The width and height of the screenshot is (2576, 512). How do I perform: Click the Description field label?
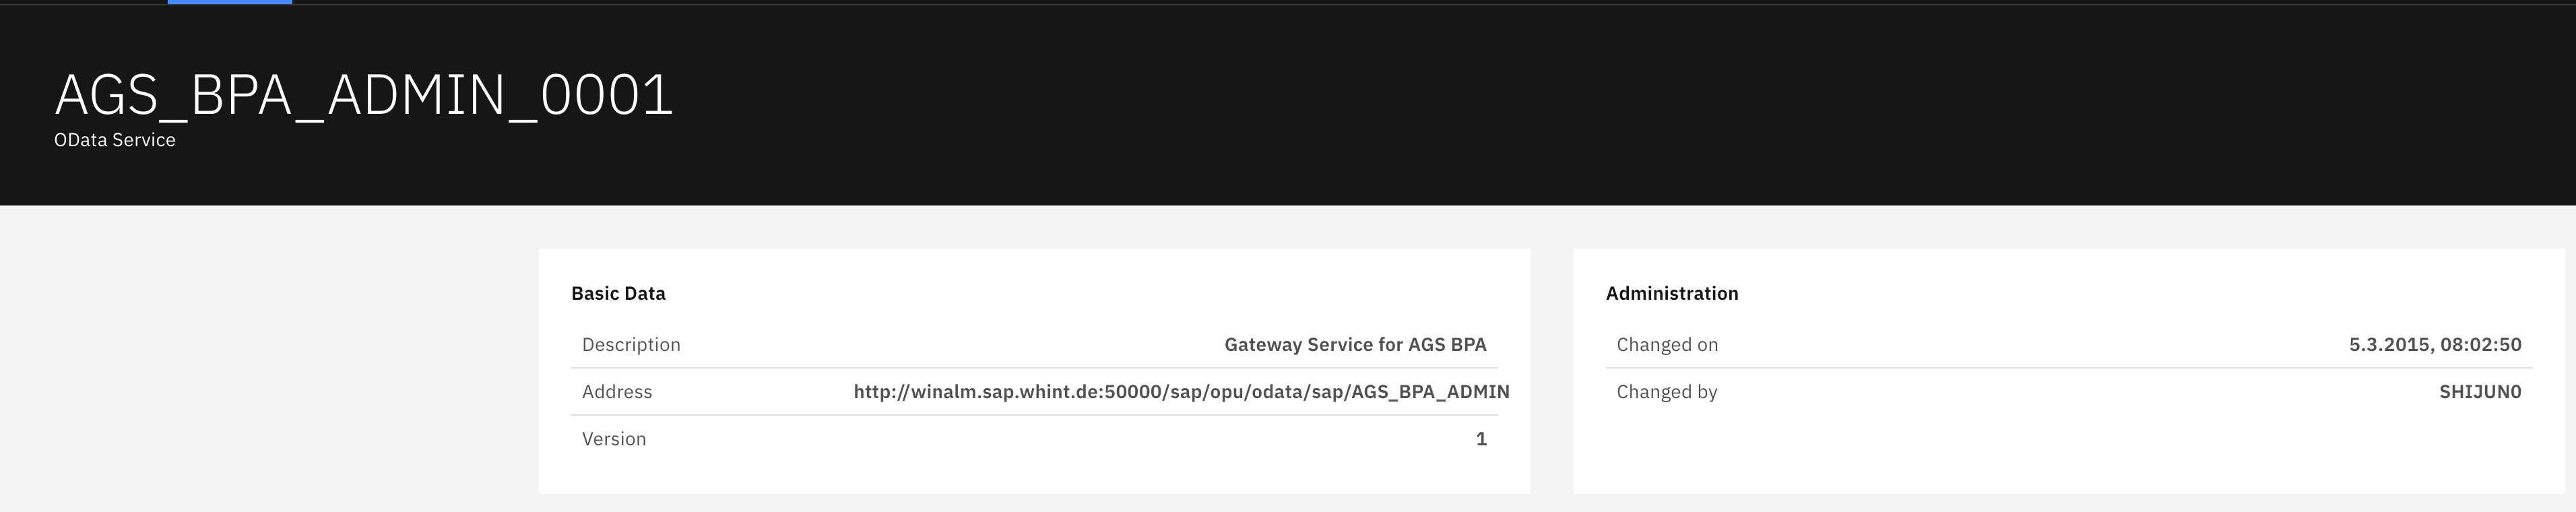tap(631, 345)
